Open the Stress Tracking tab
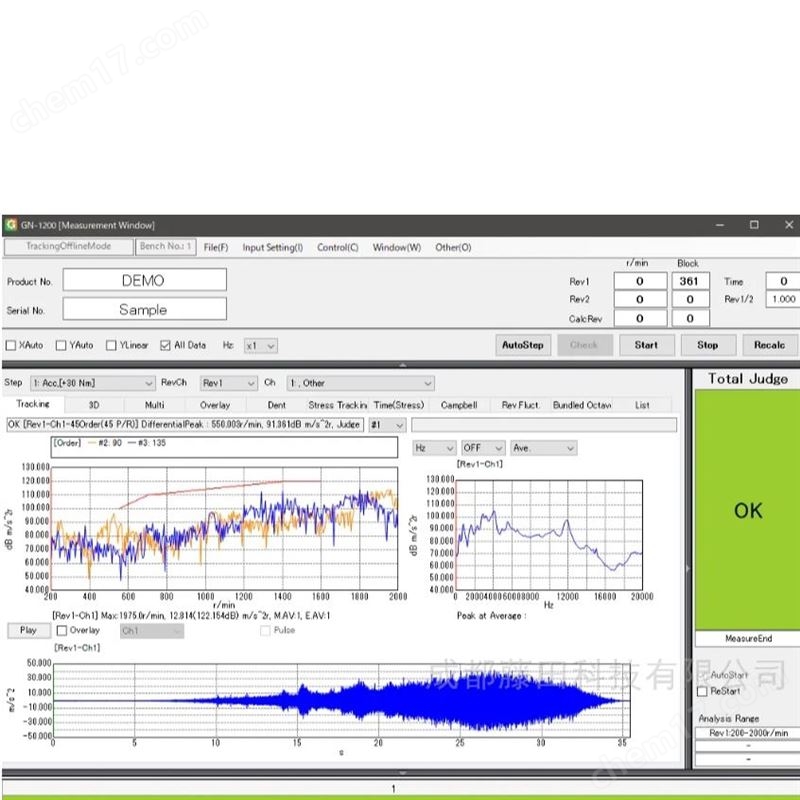The image size is (800, 800). [337, 405]
